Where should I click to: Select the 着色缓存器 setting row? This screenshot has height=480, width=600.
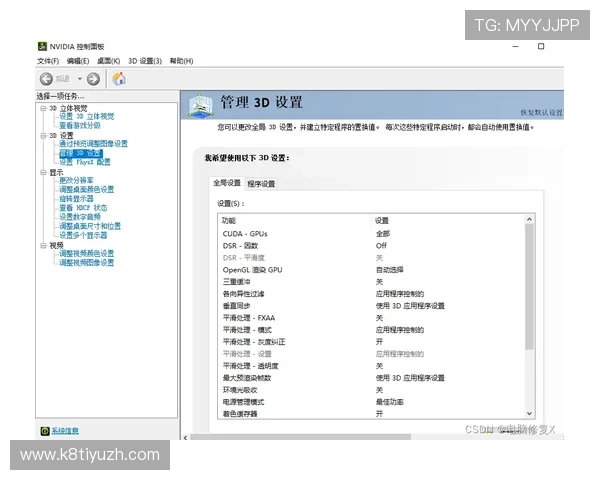371,414
